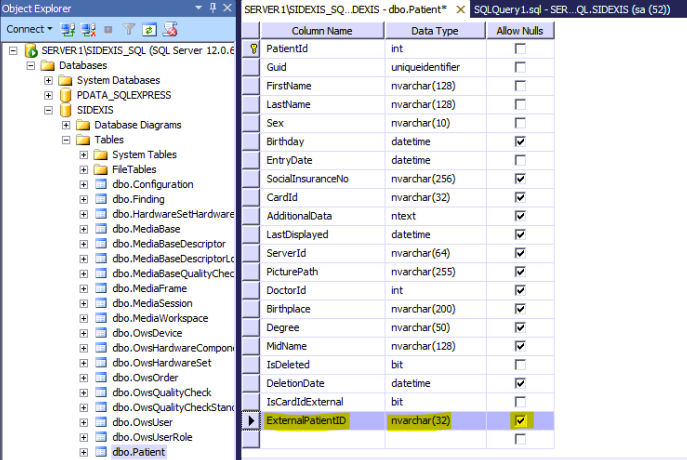Select the FileTables folder node
The height and width of the screenshot is (460, 687).
click(134, 170)
